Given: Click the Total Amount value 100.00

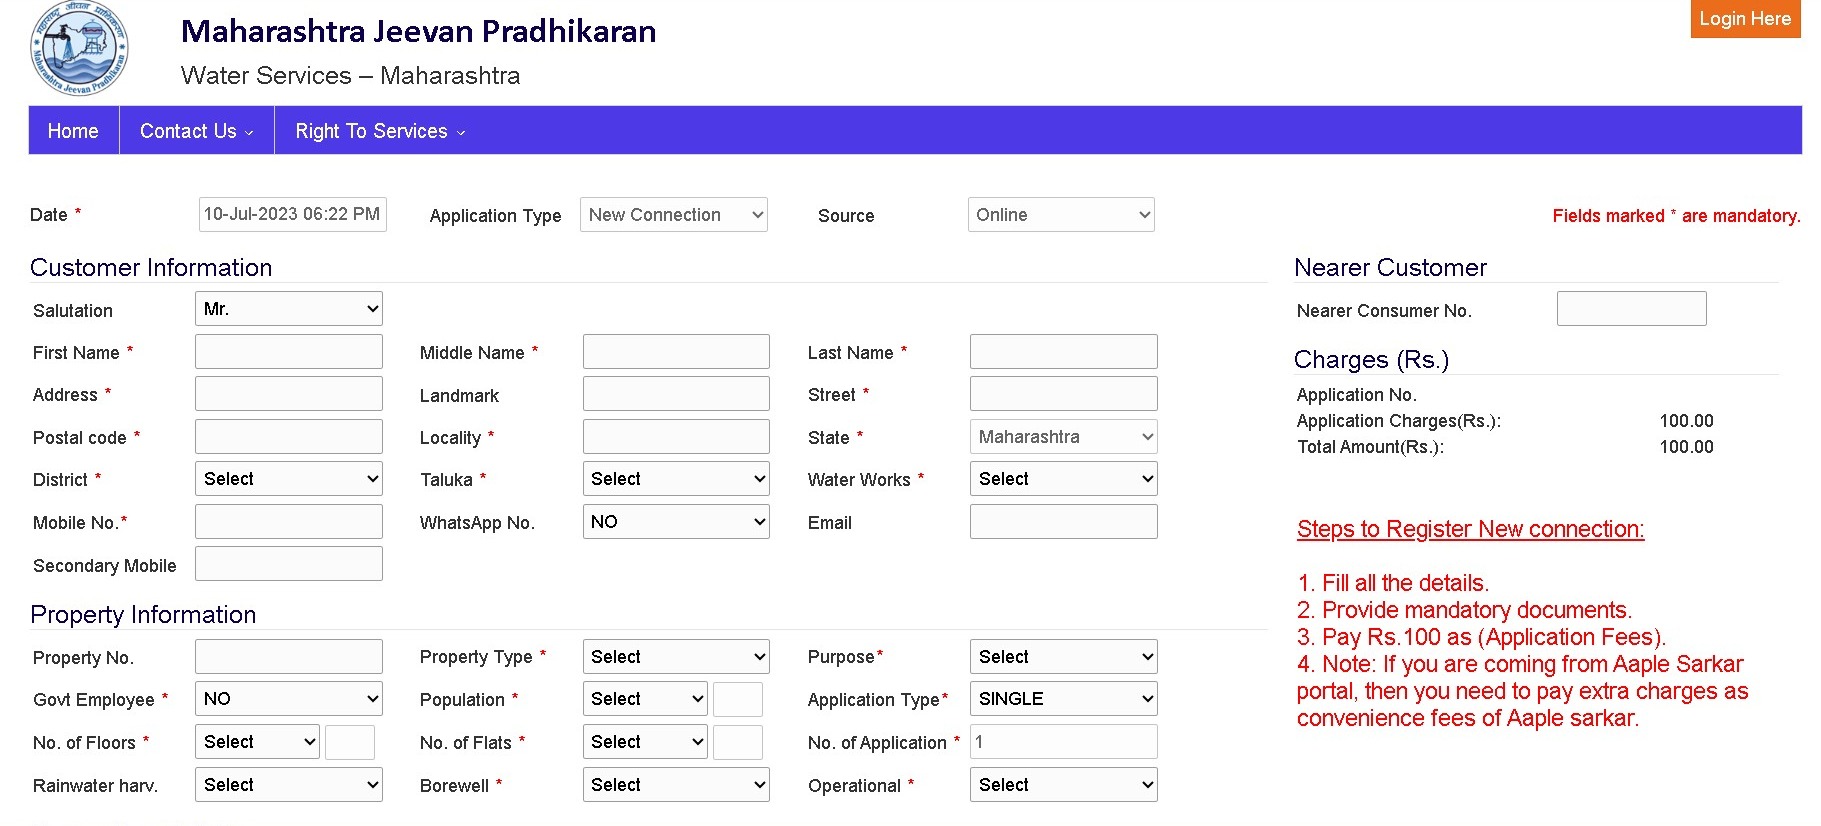Looking at the screenshot, I should click(1686, 447).
